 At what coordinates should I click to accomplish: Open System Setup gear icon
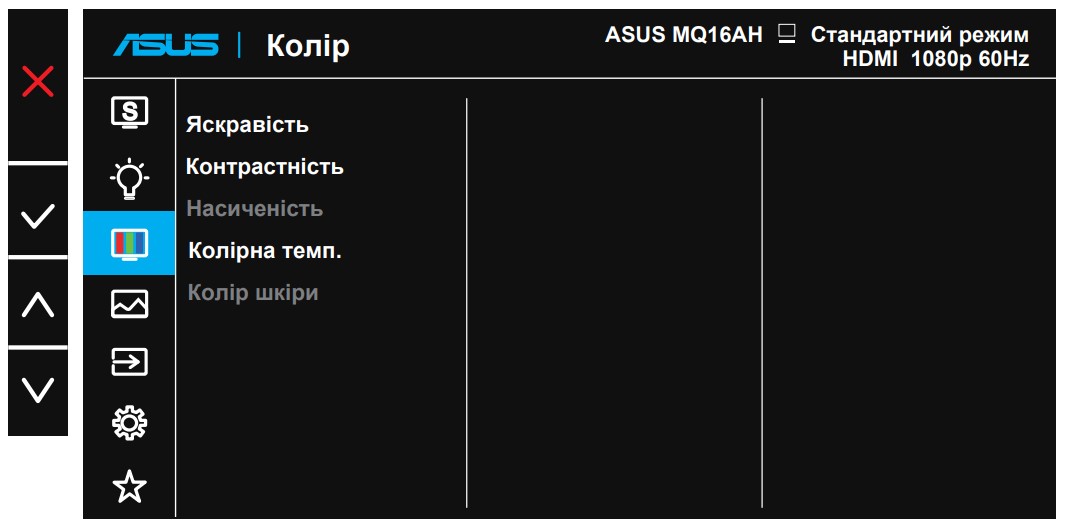click(x=129, y=424)
